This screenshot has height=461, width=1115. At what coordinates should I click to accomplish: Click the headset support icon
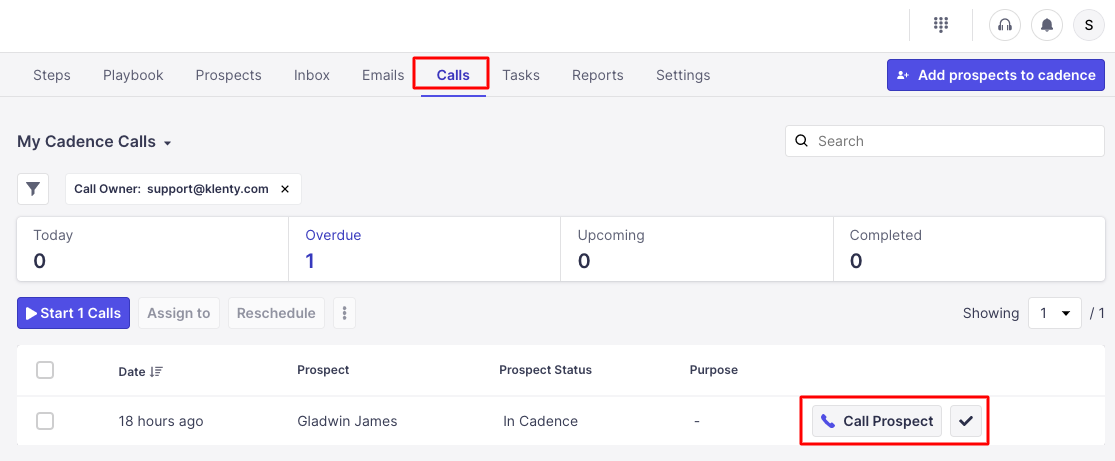pyautogui.click(x=1005, y=25)
